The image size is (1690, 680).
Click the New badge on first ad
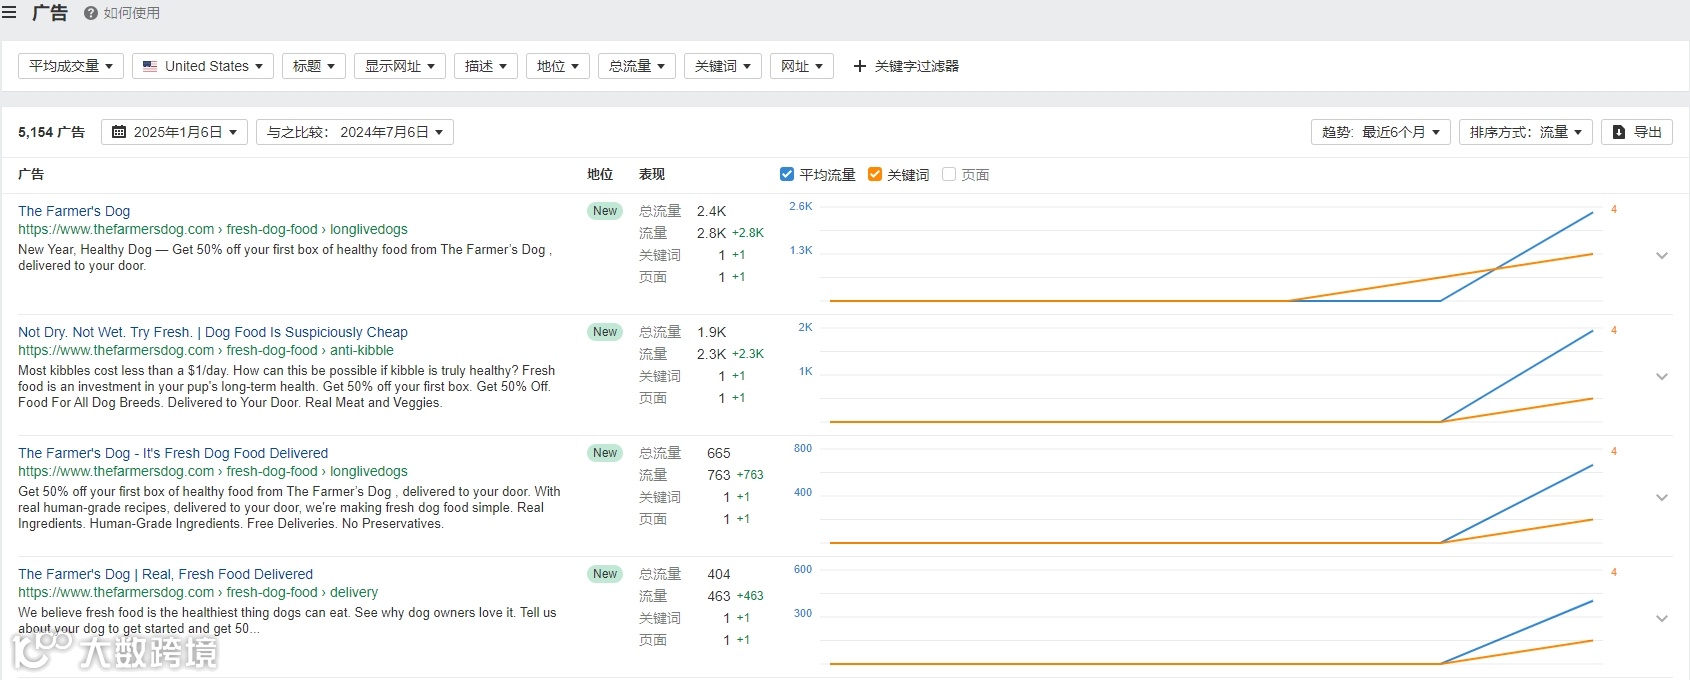point(605,211)
